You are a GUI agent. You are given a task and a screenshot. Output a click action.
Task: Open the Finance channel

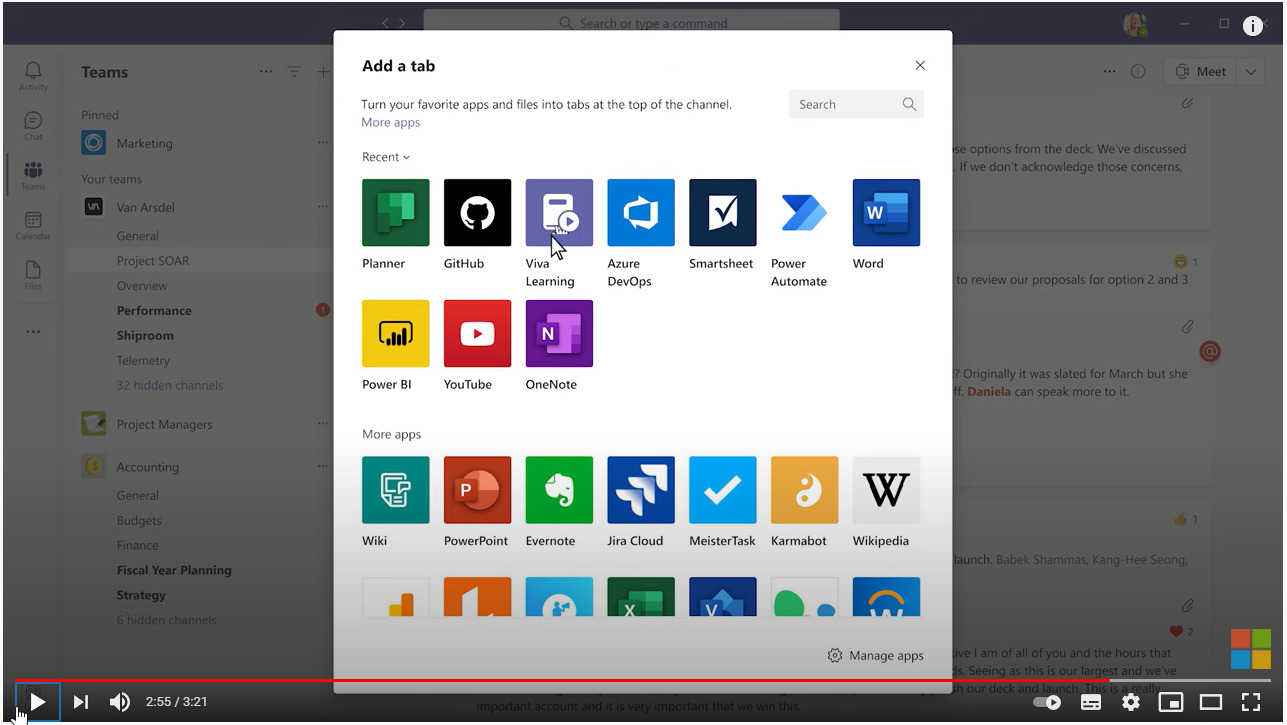coord(137,545)
